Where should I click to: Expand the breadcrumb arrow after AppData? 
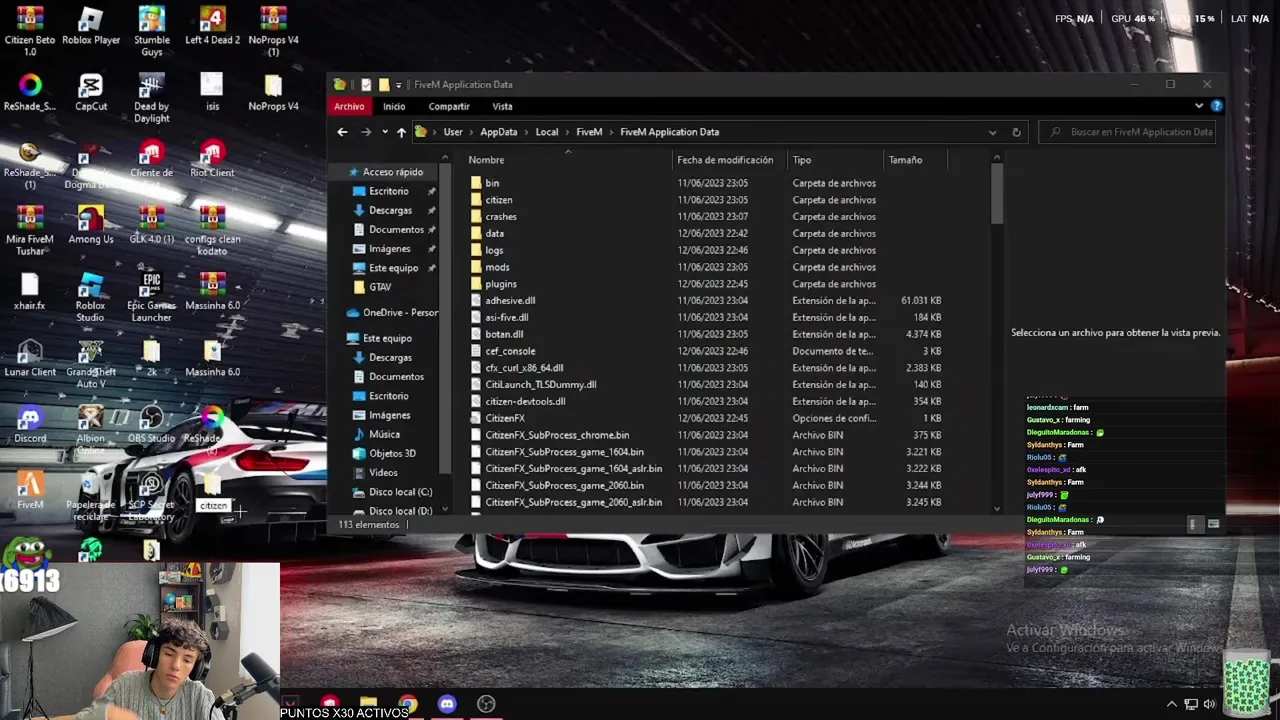coord(526,132)
